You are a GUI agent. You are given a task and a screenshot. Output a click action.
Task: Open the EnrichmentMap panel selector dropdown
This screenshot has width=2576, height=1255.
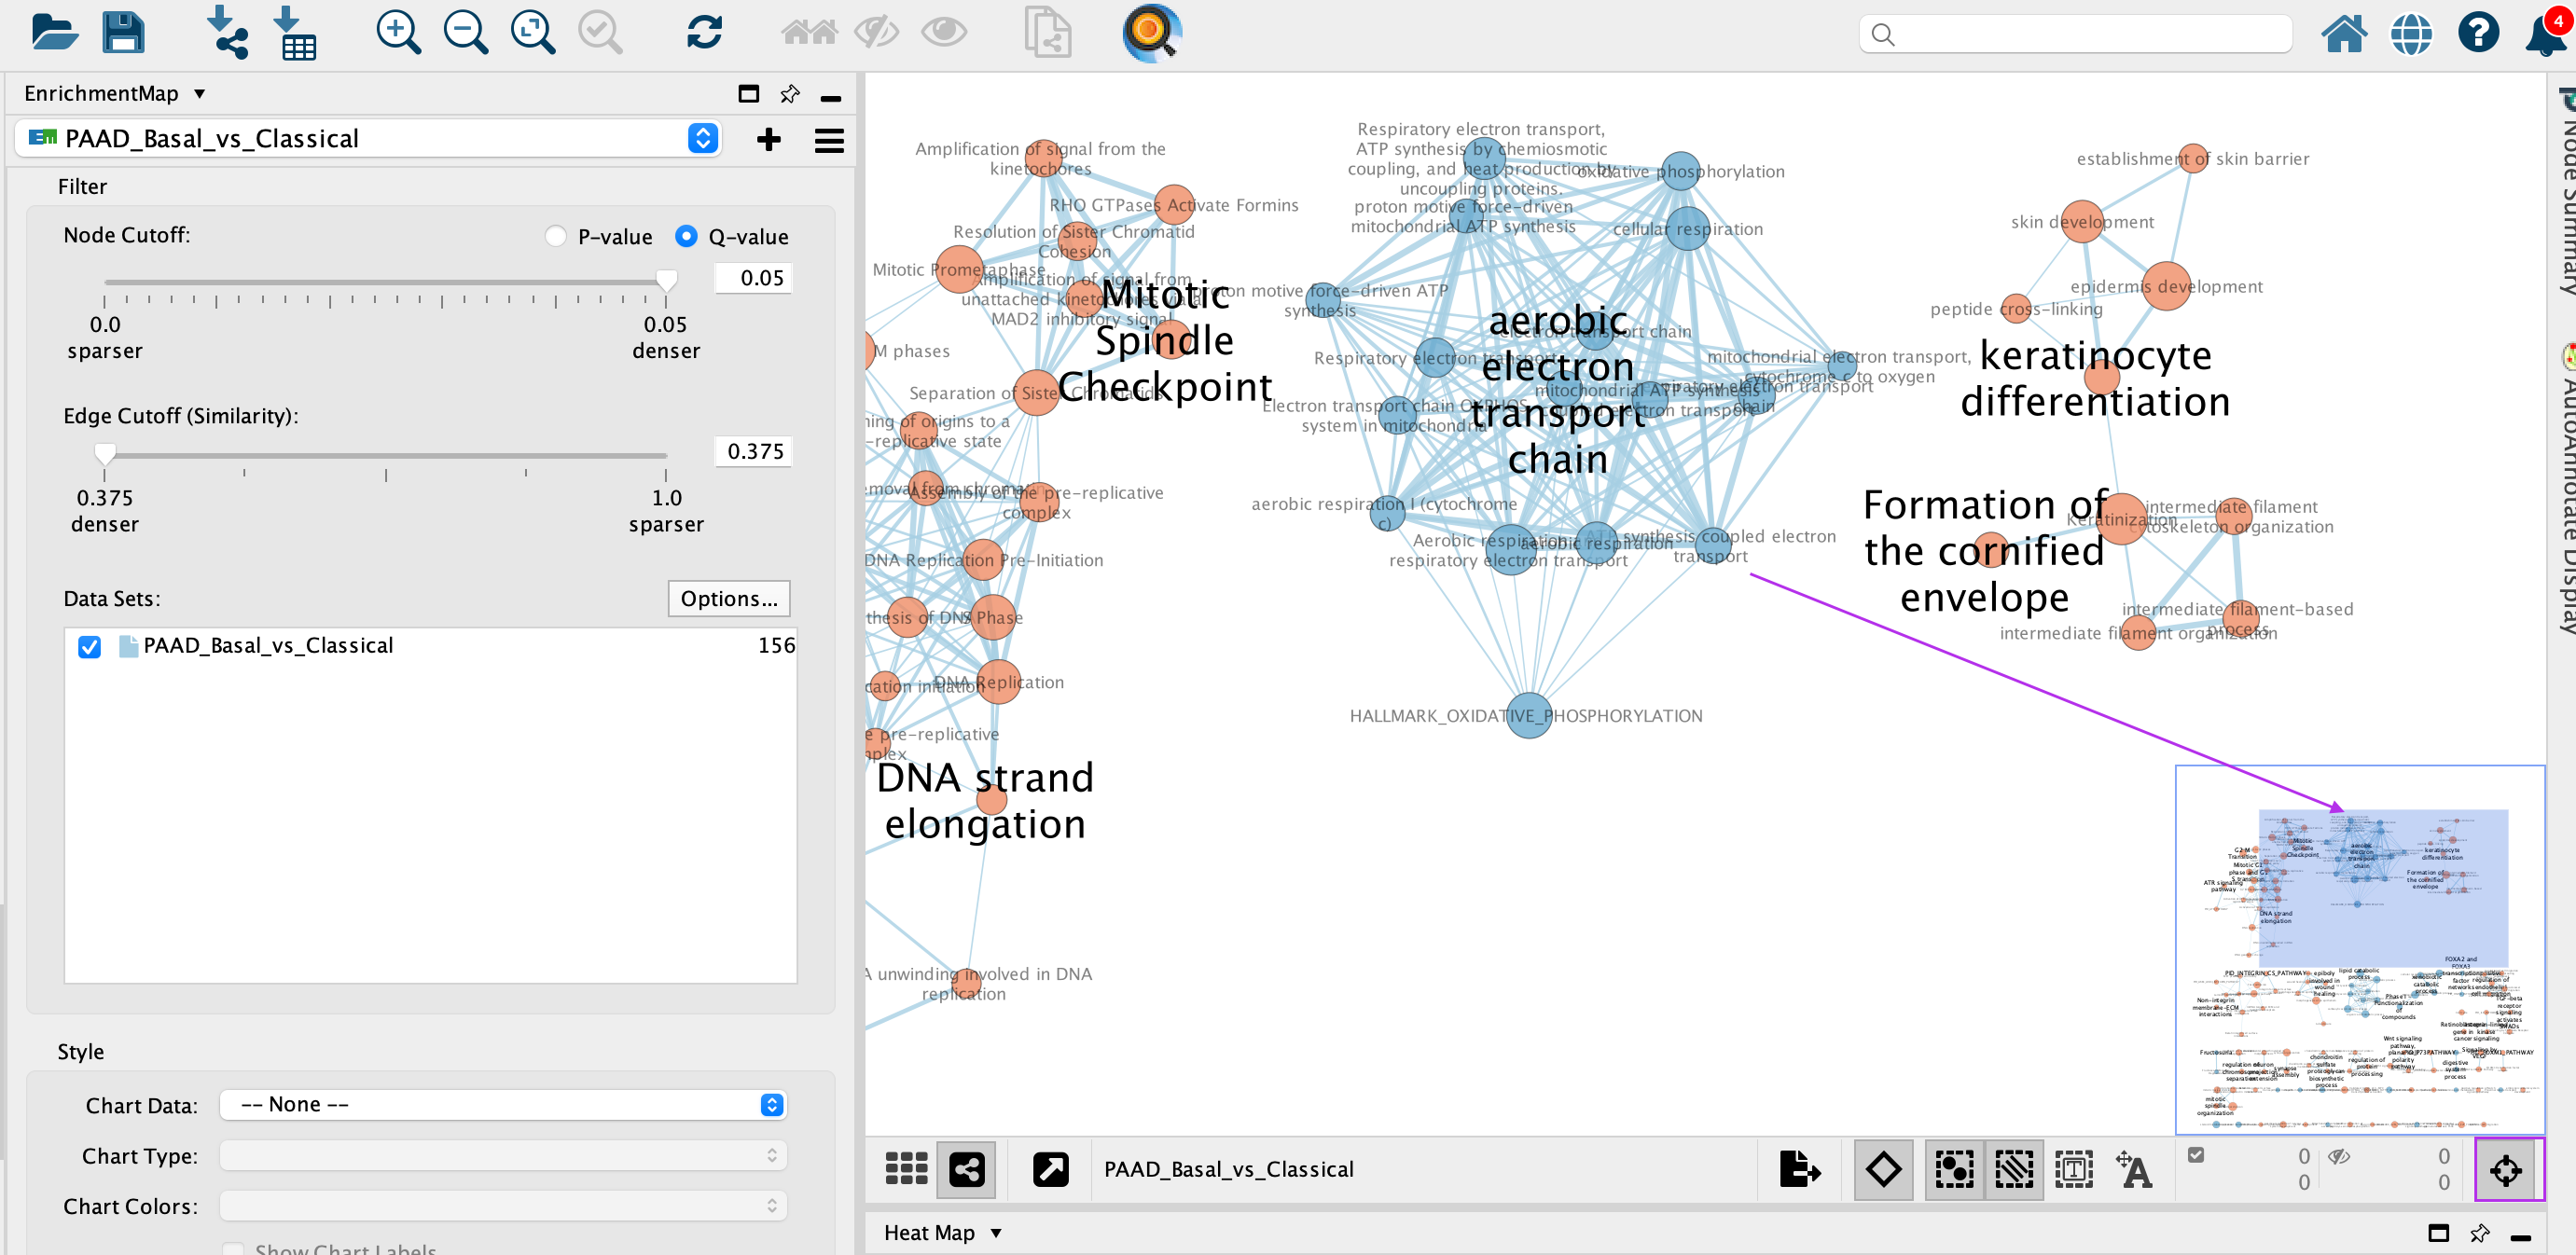[199, 94]
